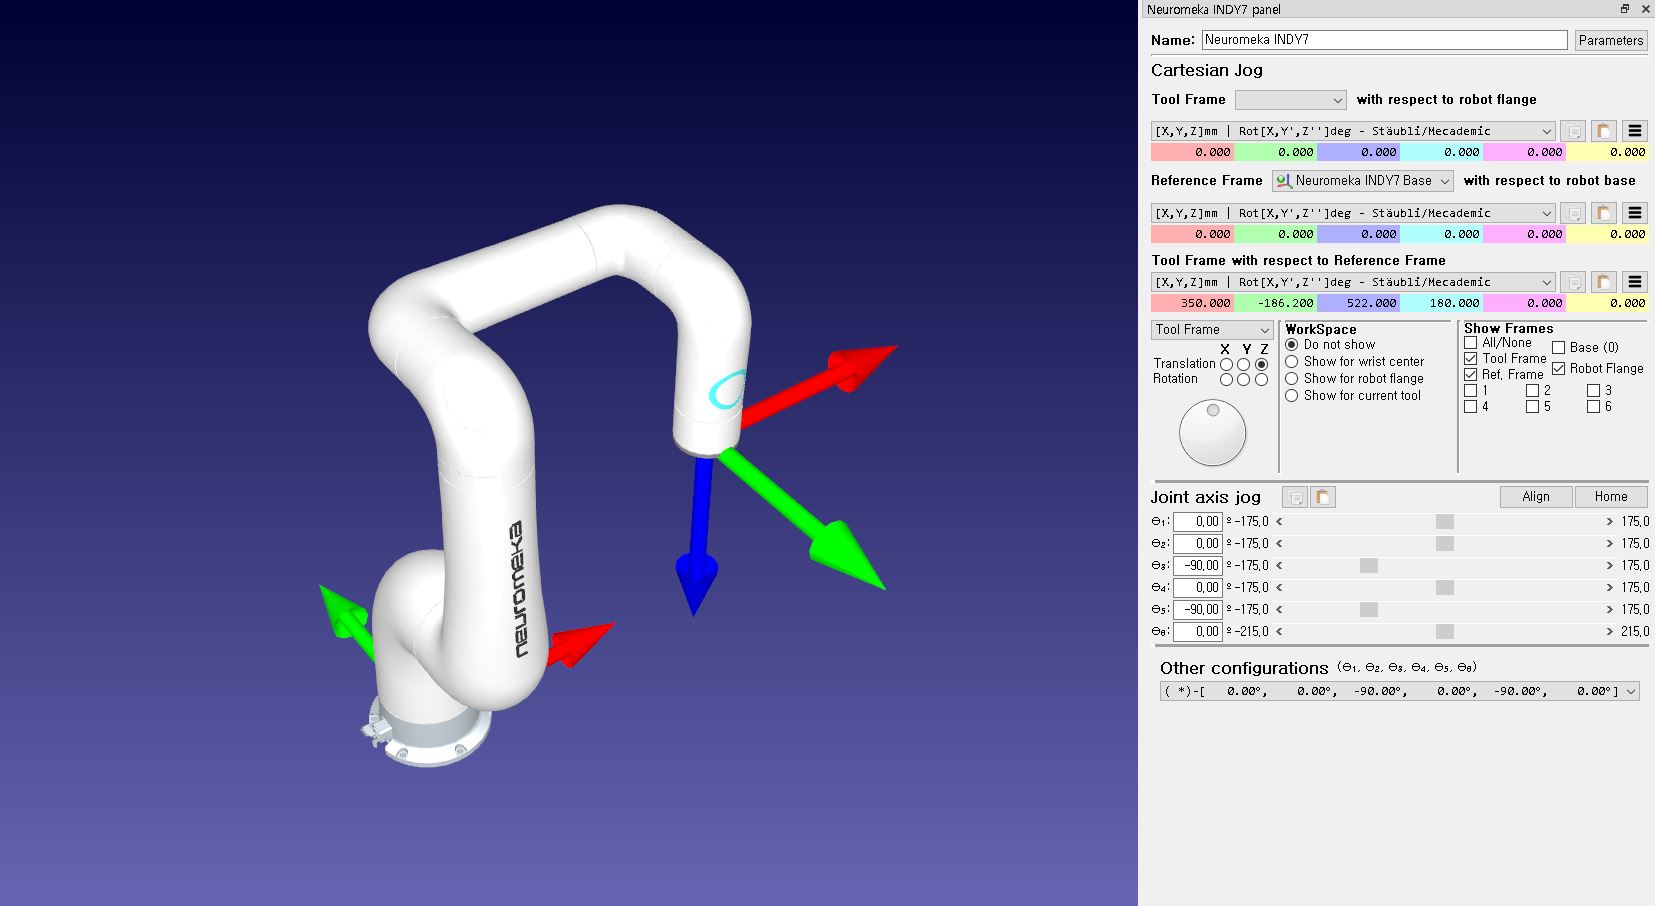Open options menu for reference frame pose
The width and height of the screenshot is (1655, 906).
[1635, 213]
